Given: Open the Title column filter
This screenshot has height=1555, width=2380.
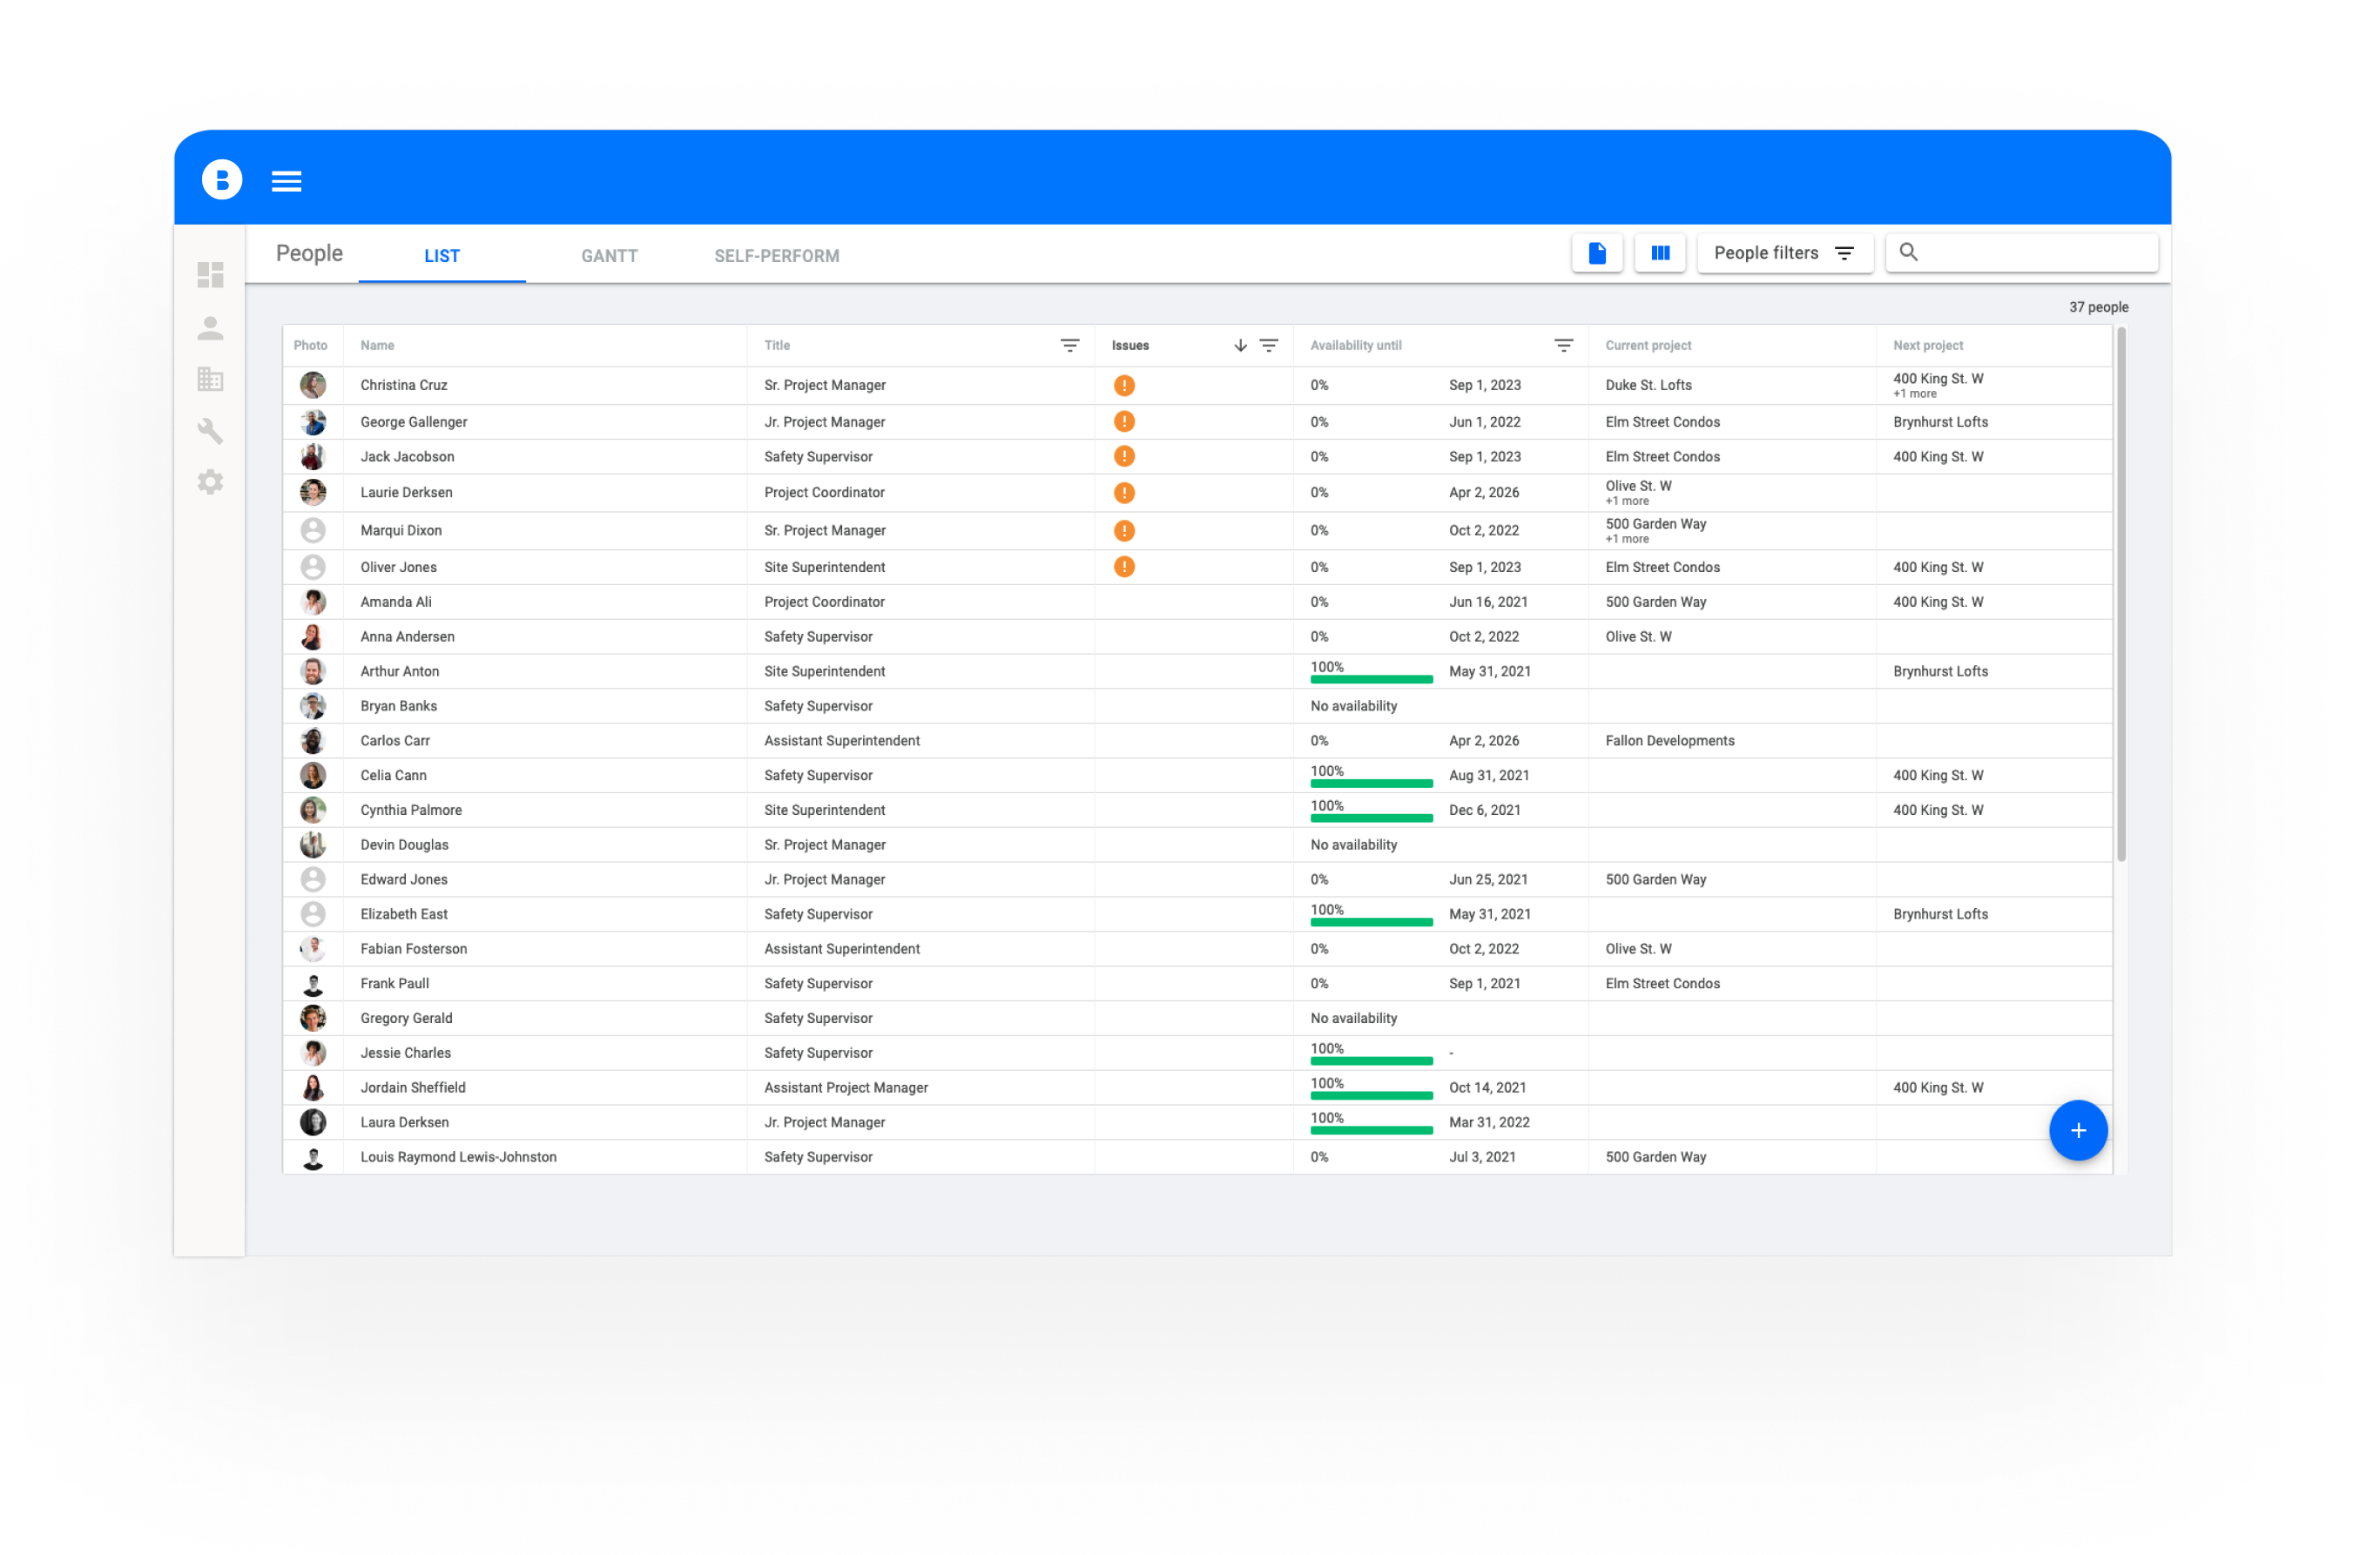Looking at the screenshot, I should pos(1070,345).
